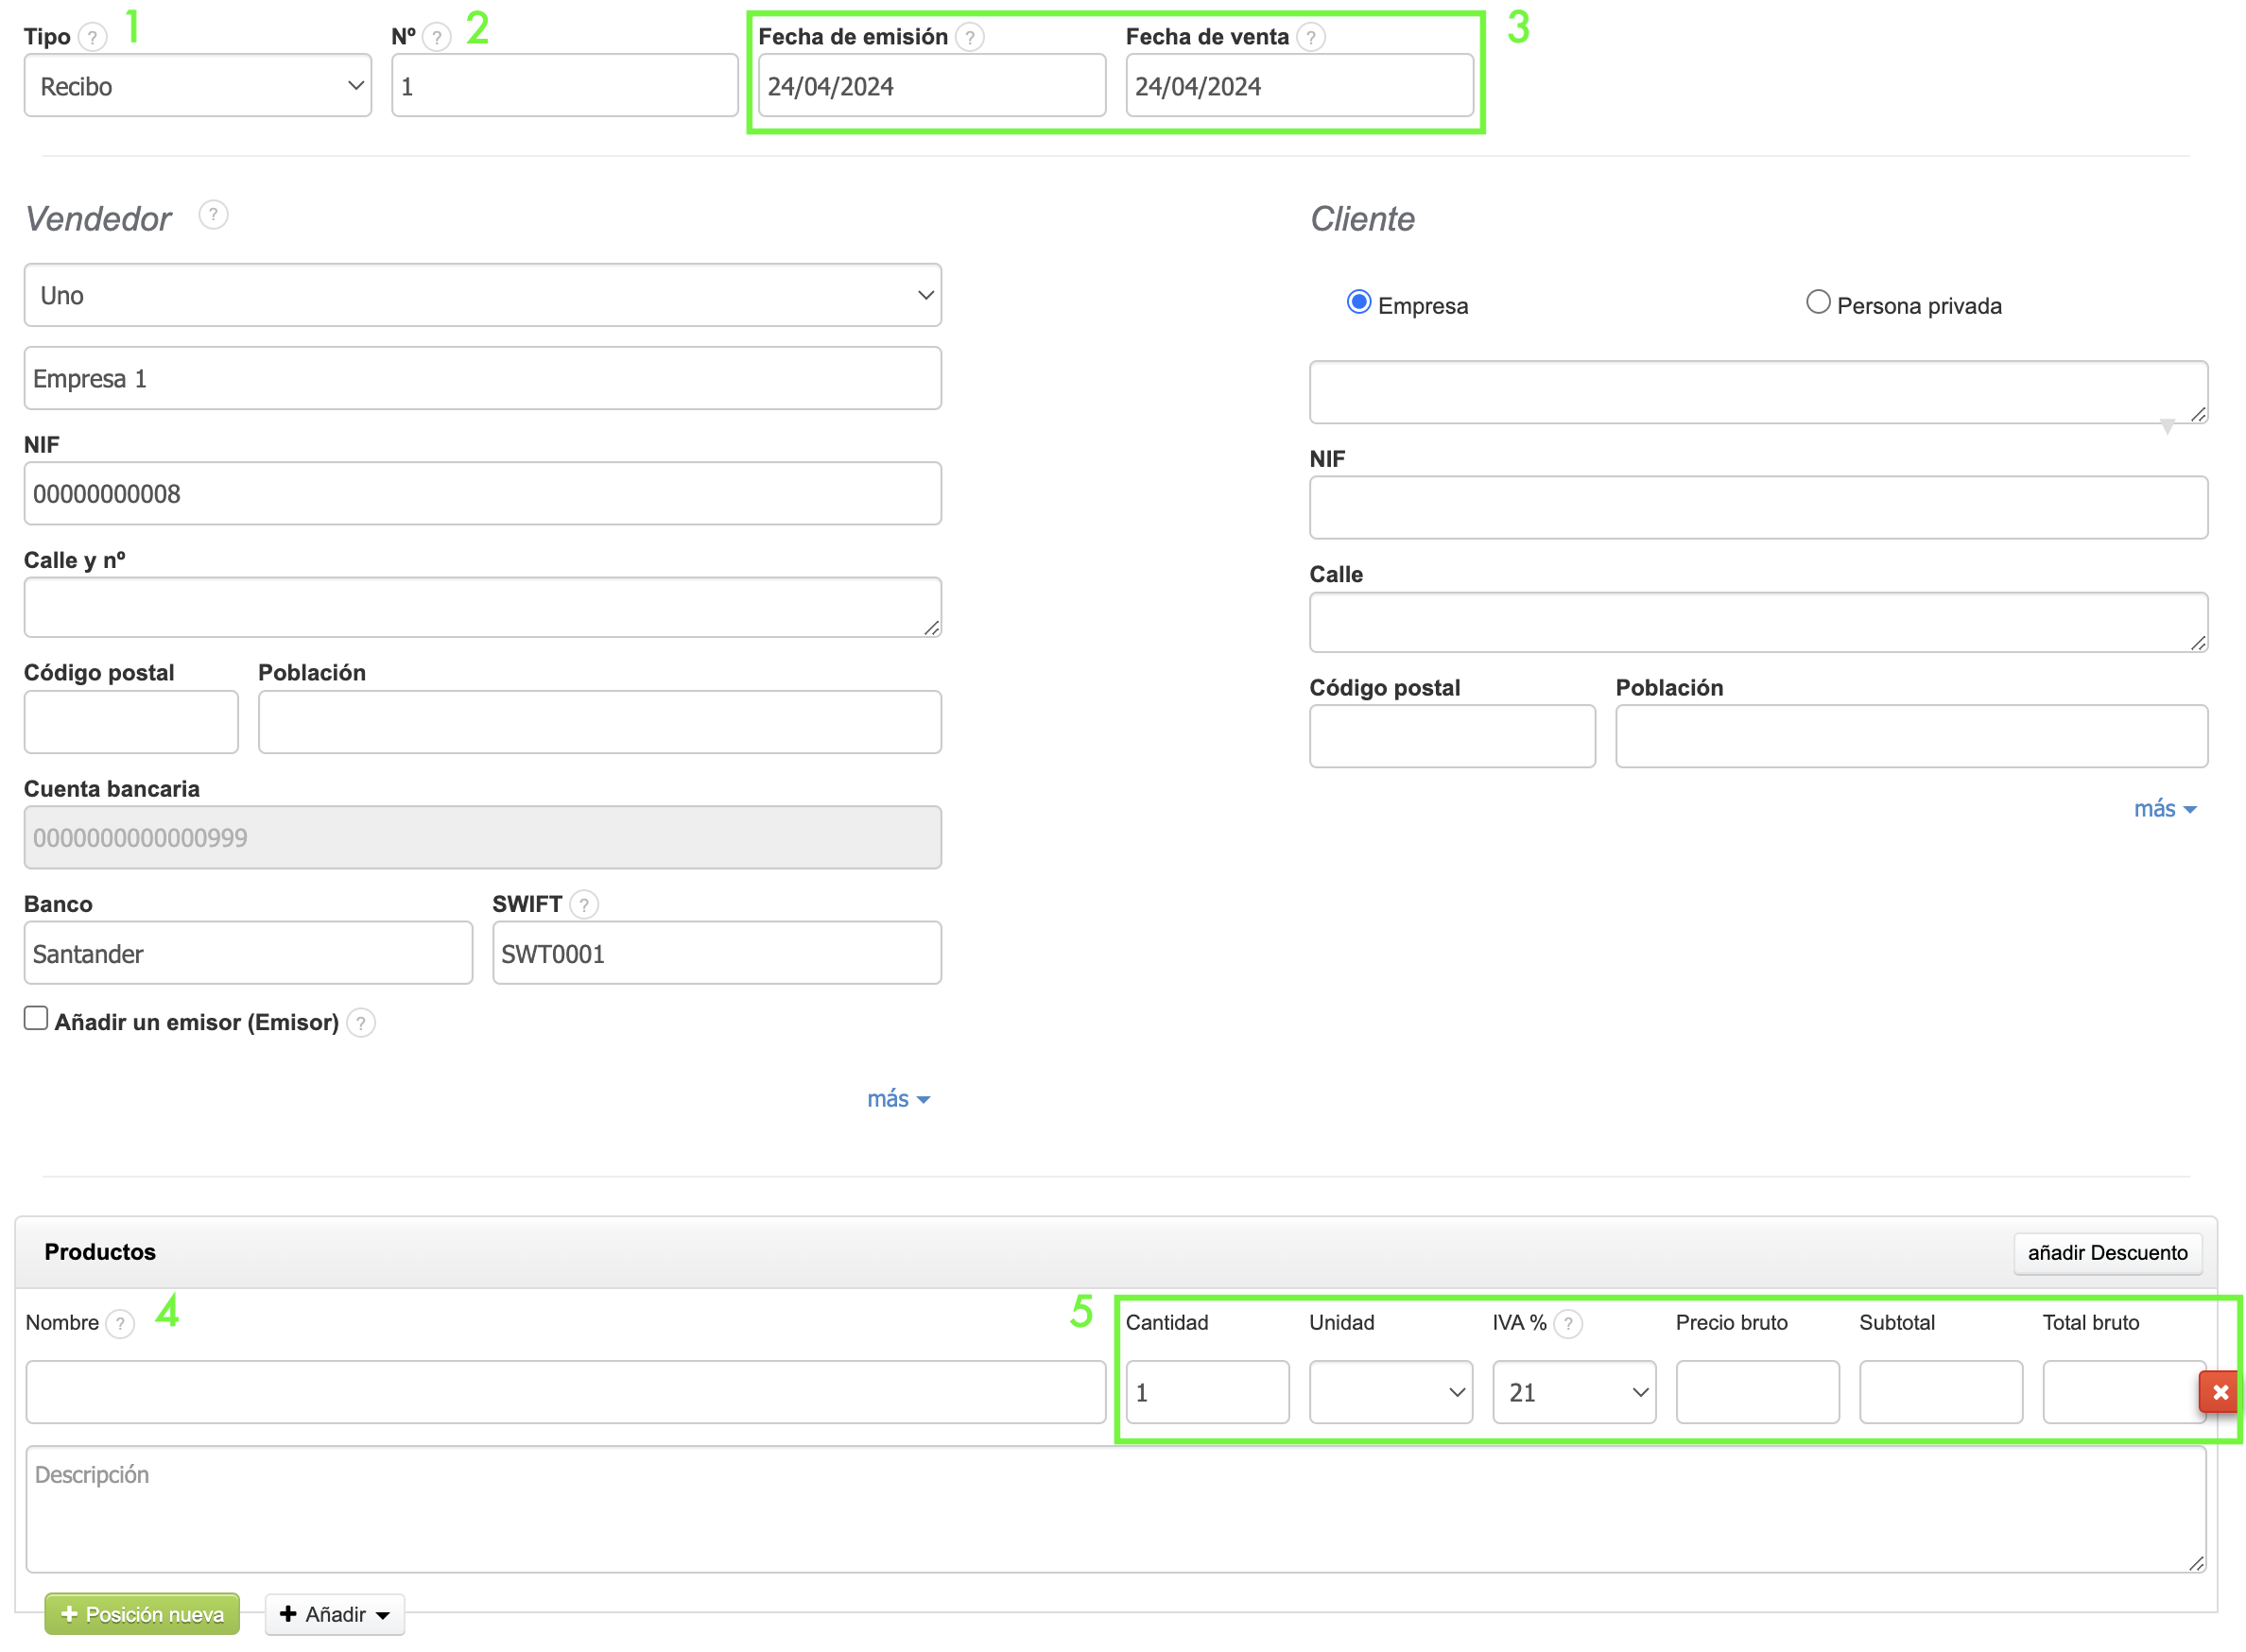This screenshot has width=2246, height=1652.
Task: Click help icon beside Nº label
Action: 436,37
